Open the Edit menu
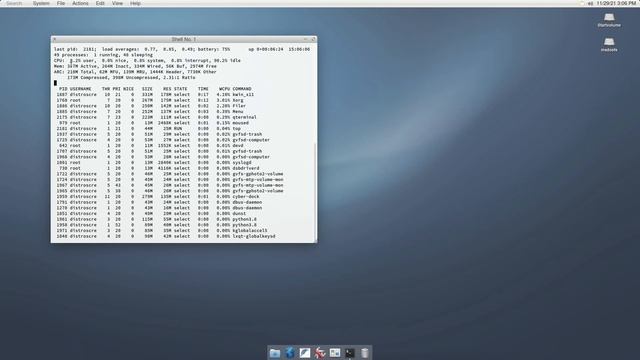The height and width of the screenshot is (360, 640). (100, 3)
